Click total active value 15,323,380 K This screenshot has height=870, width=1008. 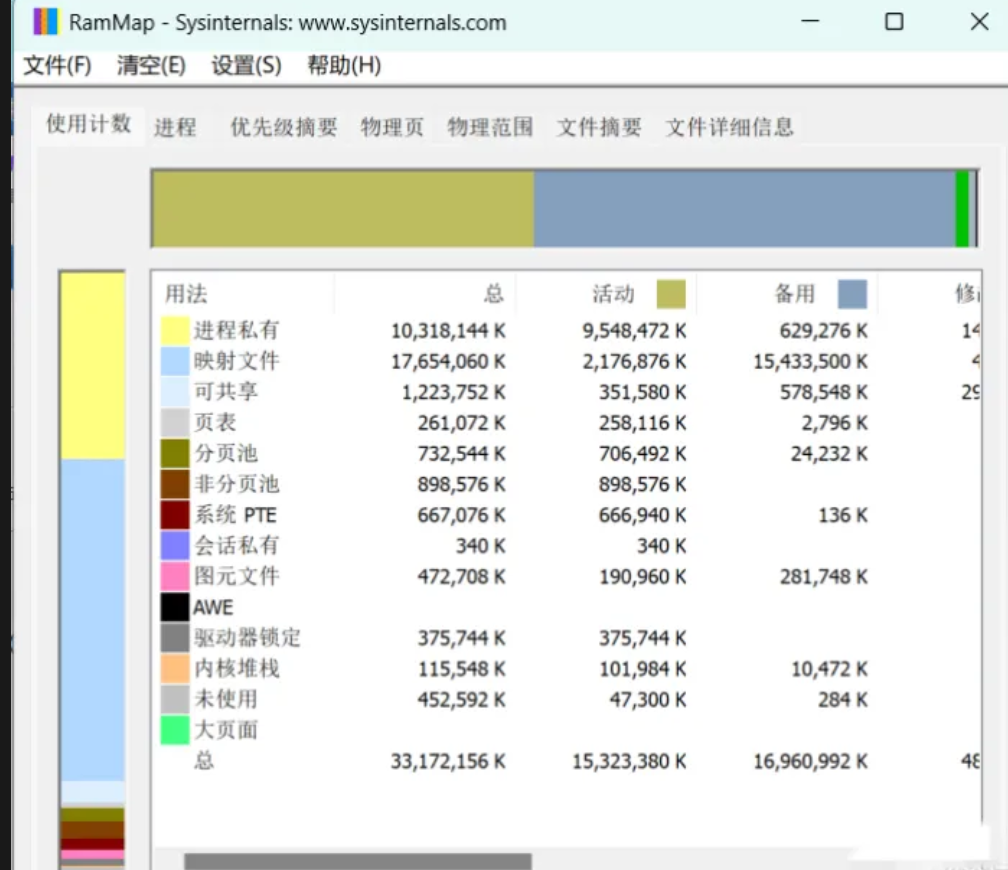point(629,762)
